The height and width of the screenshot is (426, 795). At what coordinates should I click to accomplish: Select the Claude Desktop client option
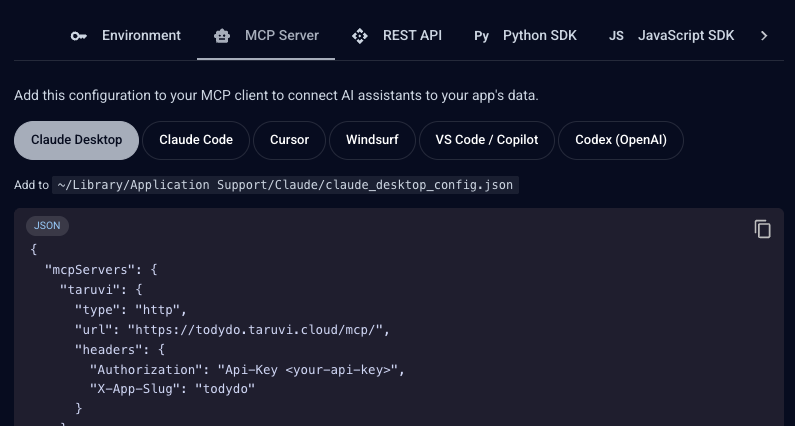click(77, 140)
